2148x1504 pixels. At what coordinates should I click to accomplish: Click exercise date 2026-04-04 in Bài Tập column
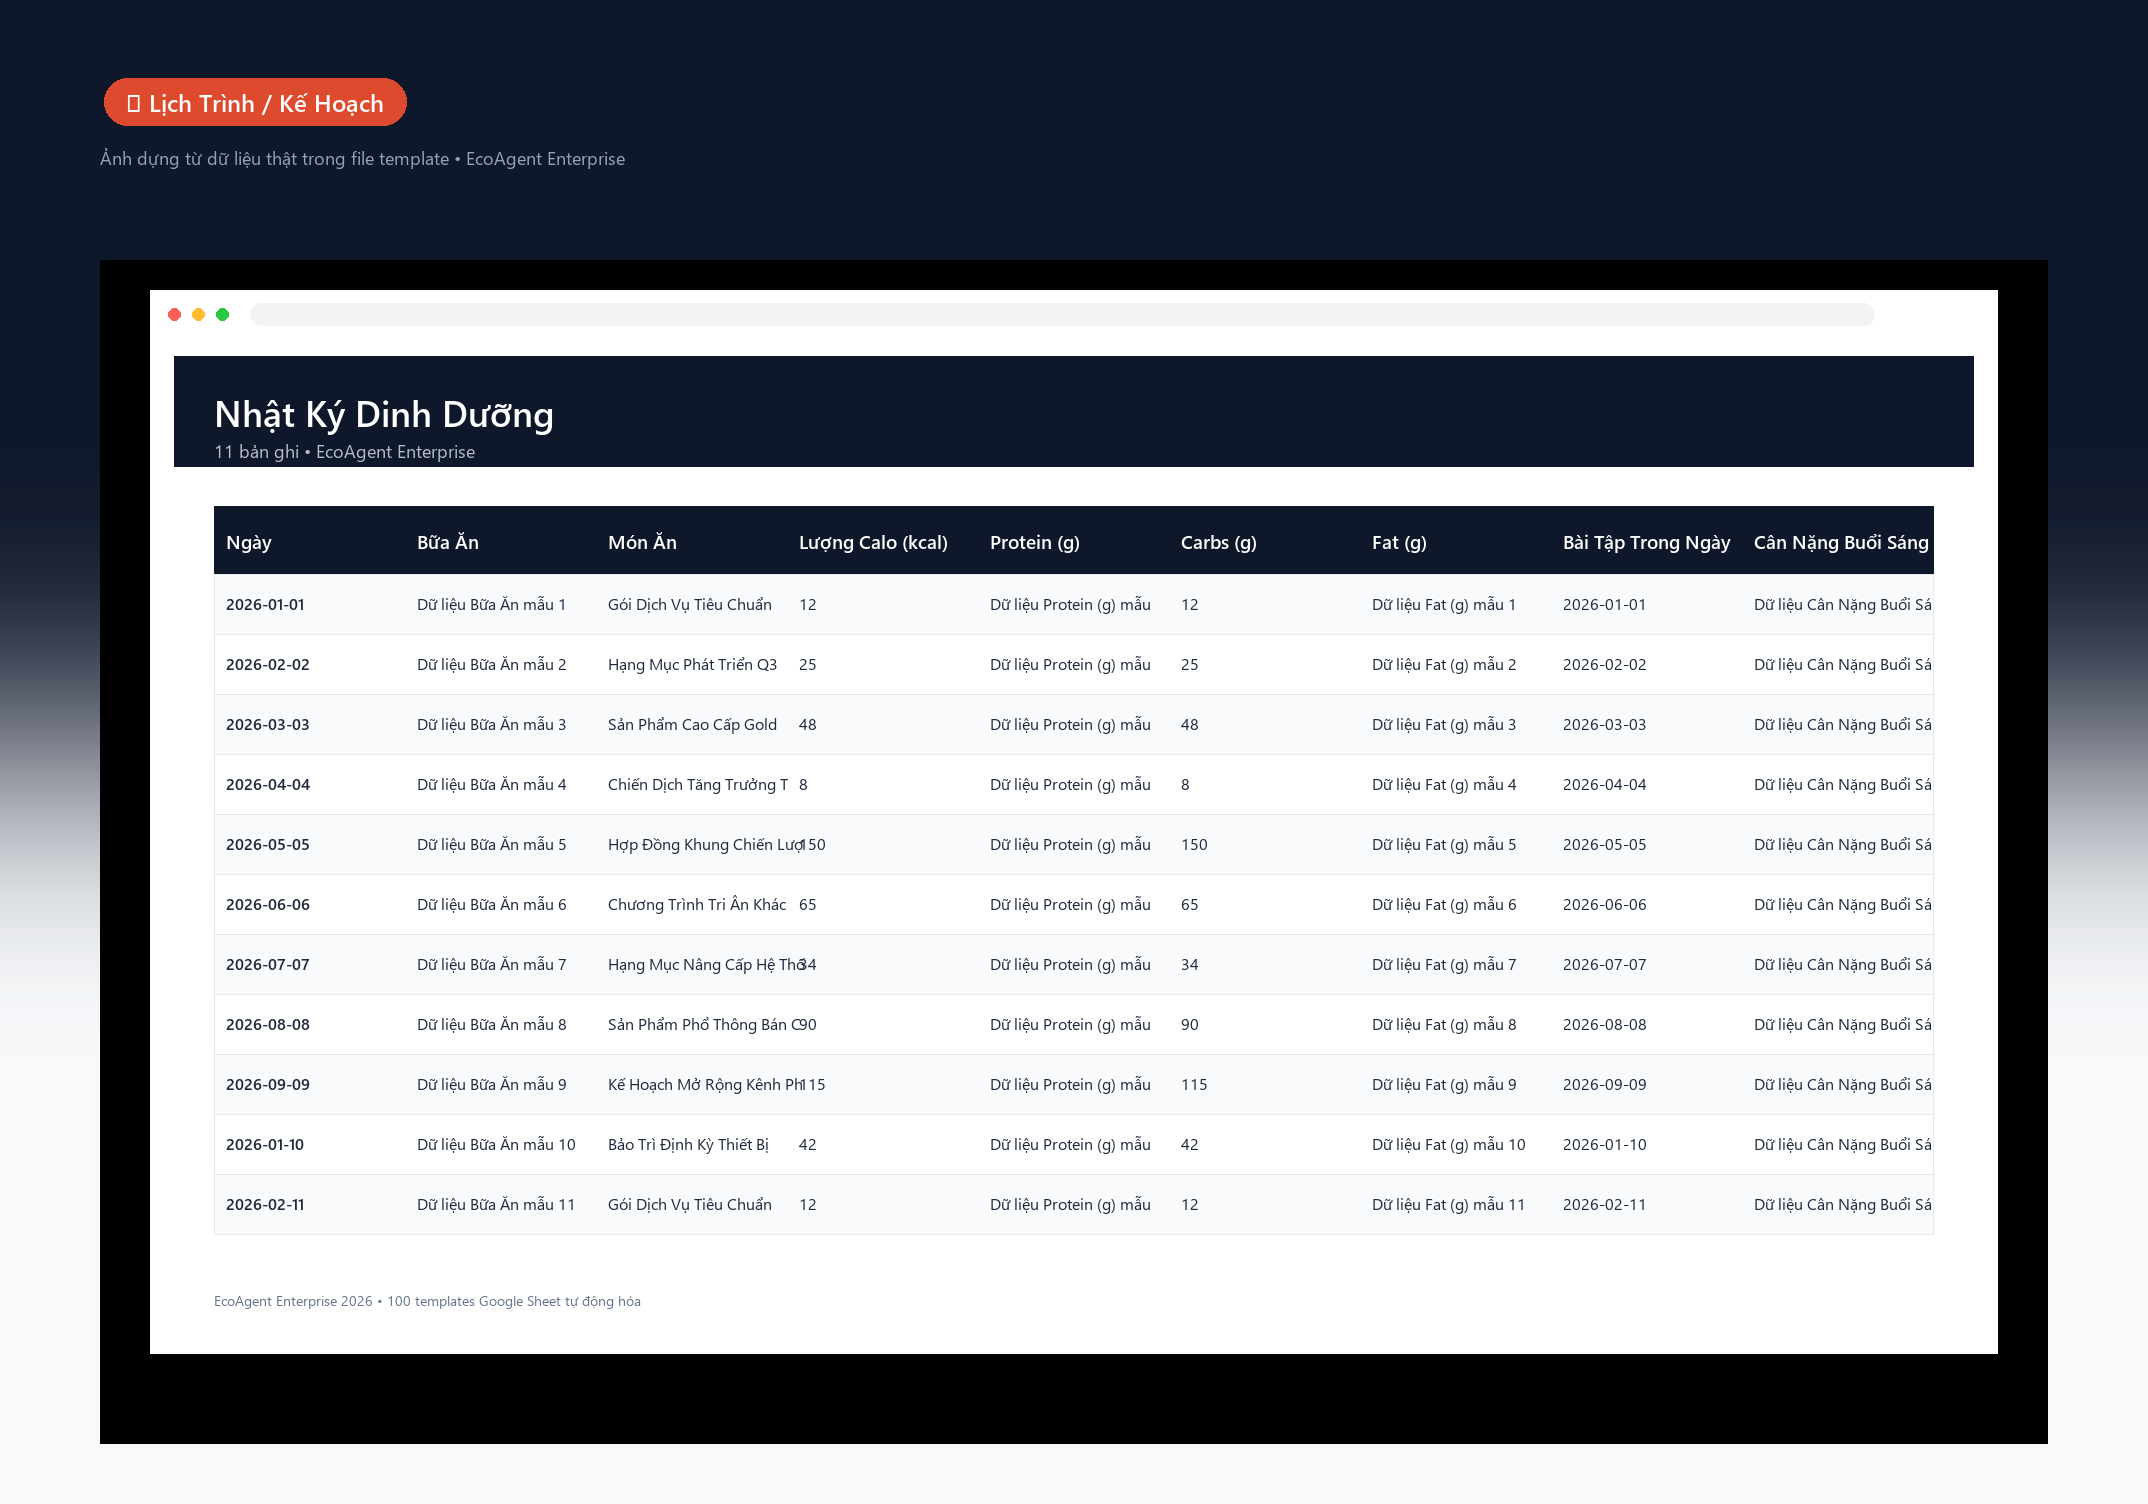point(1605,785)
